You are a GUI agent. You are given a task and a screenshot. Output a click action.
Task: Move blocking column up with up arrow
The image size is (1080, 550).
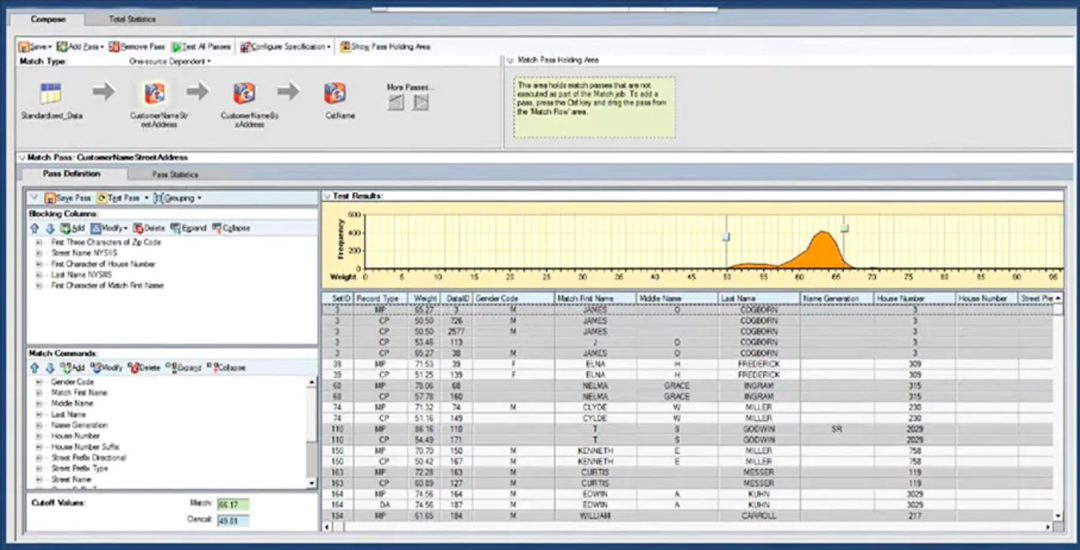[x=33, y=228]
